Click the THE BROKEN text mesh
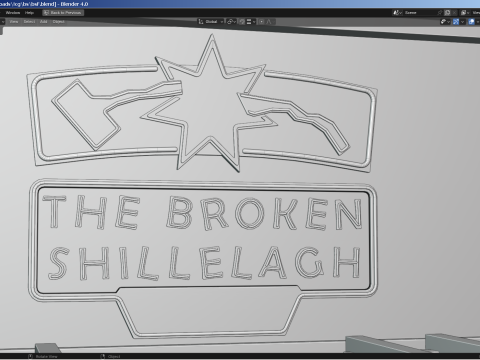Screen dimensions: 480x360 point(203,212)
